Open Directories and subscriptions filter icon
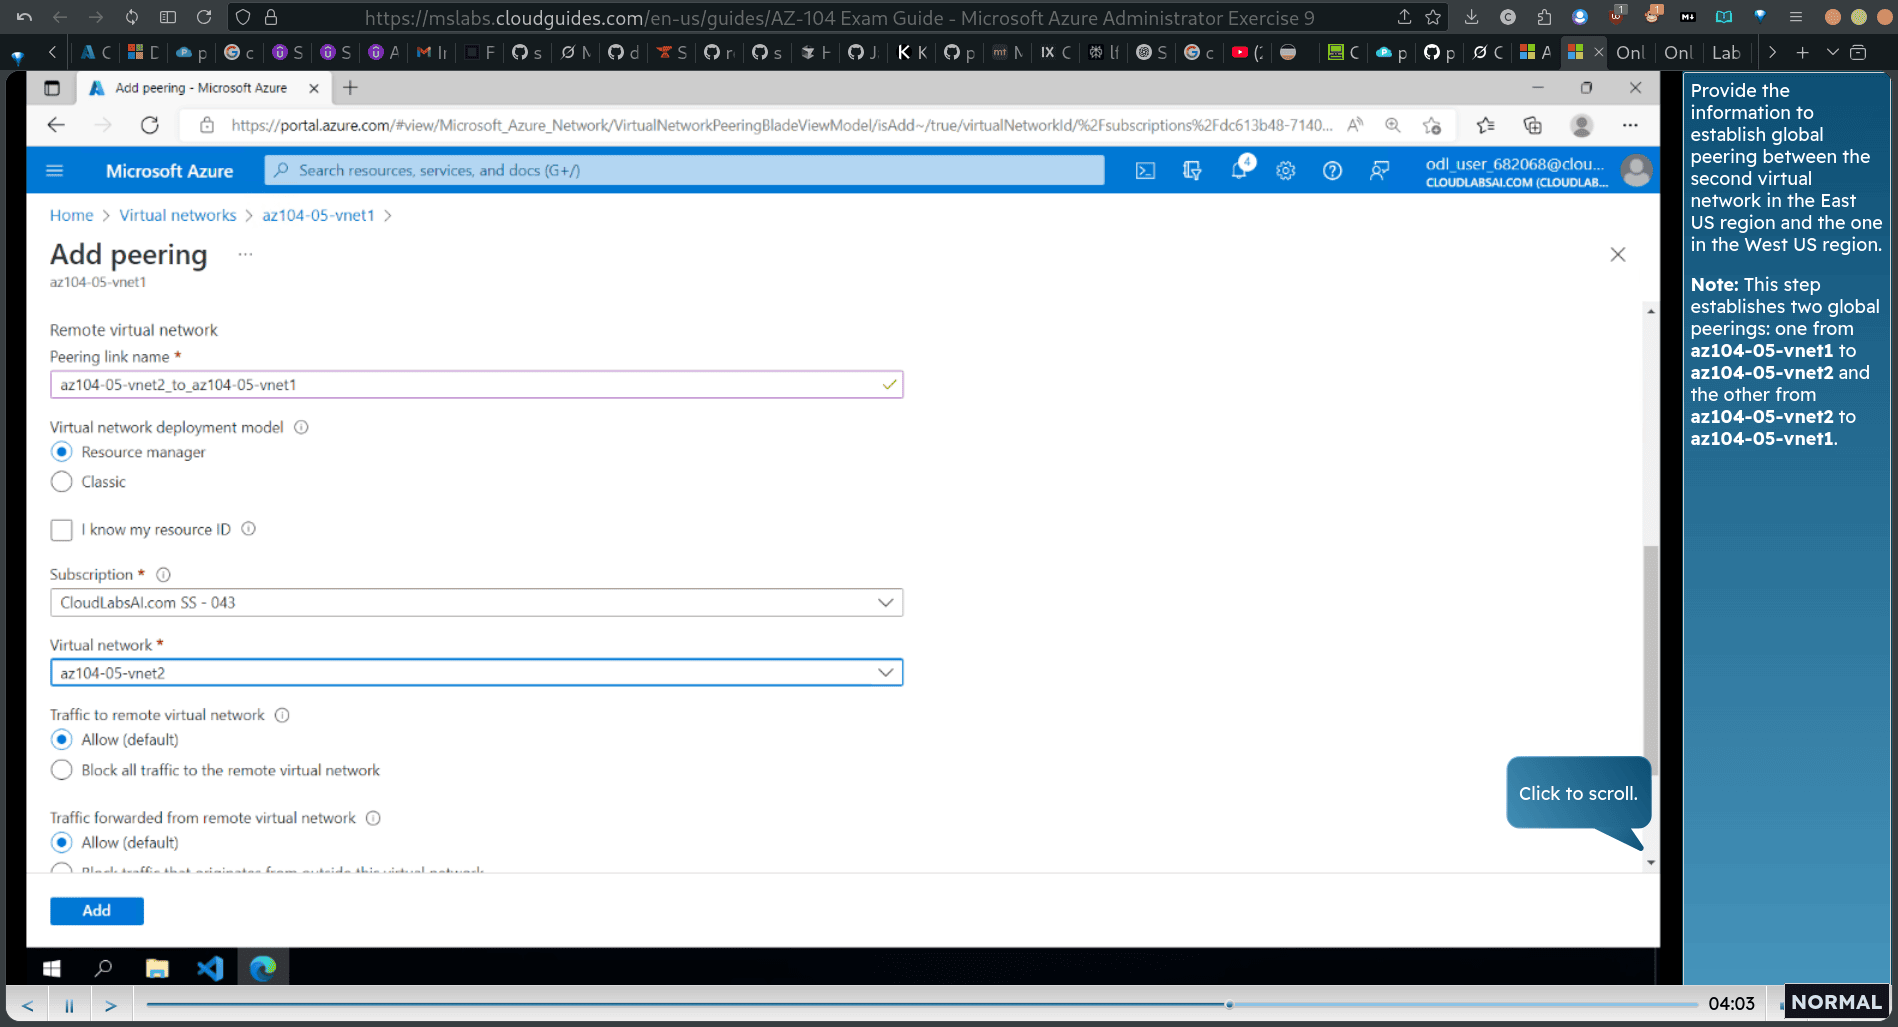The width and height of the screenshot is (1898, 1027). [1192, 171]
